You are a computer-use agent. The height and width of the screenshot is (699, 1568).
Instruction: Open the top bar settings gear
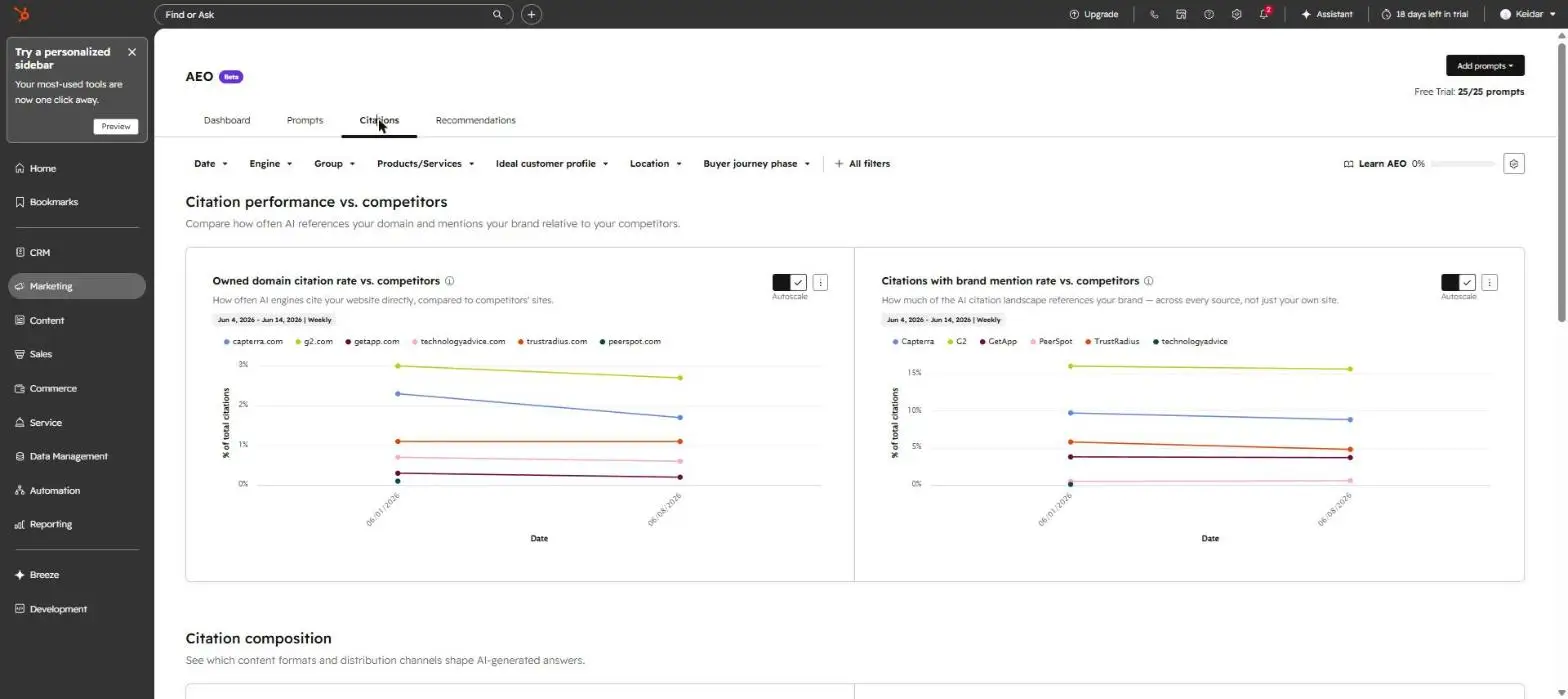1237,15
